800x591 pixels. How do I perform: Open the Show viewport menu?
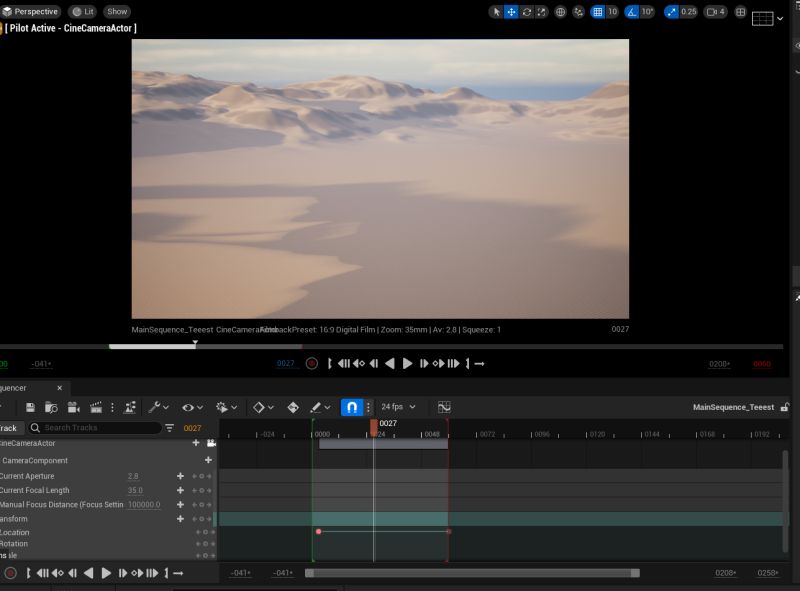point(118,11)
